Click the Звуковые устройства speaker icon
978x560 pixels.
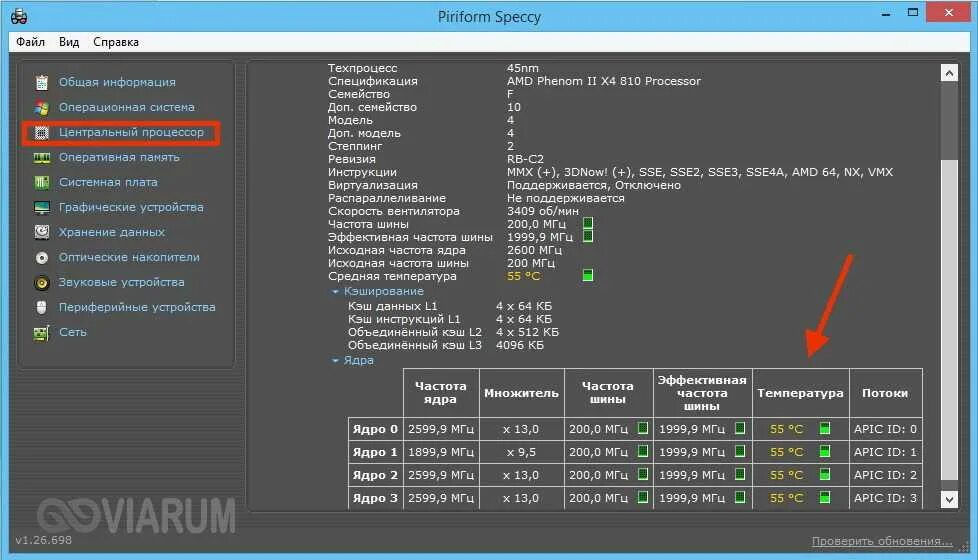click(x=42, y=282)
